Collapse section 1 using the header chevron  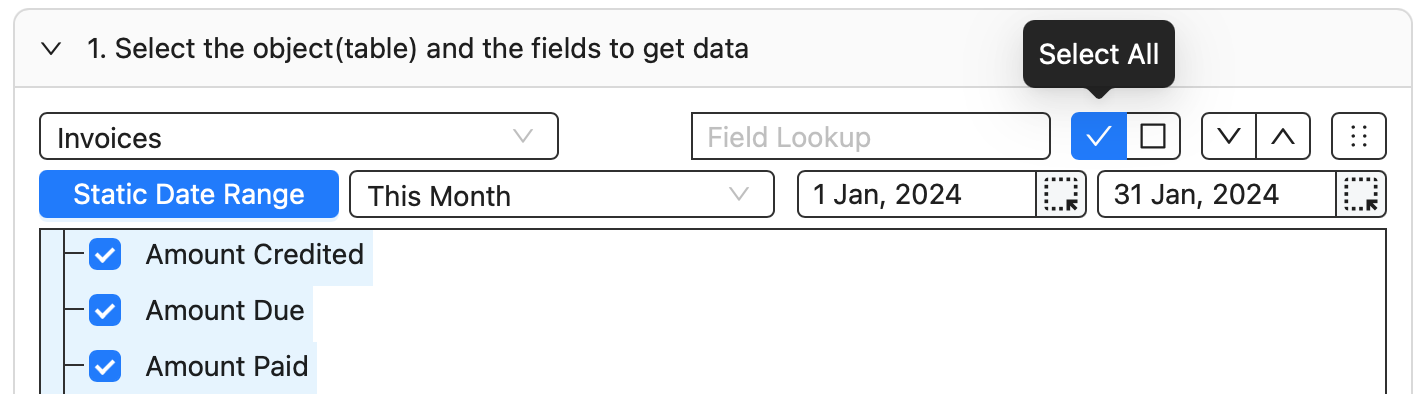click(x=53, y=48)
